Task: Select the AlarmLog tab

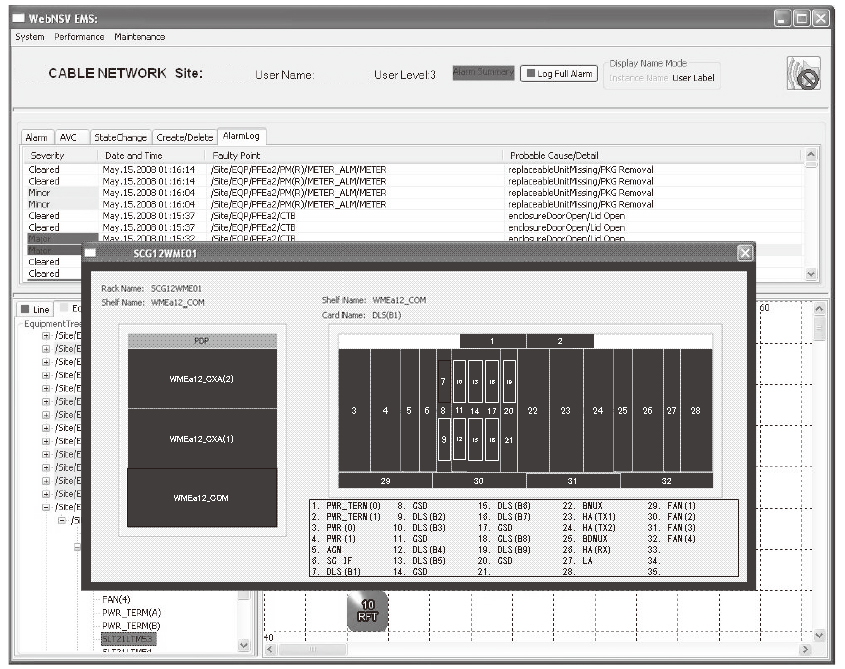Action: tap(241, 136)
